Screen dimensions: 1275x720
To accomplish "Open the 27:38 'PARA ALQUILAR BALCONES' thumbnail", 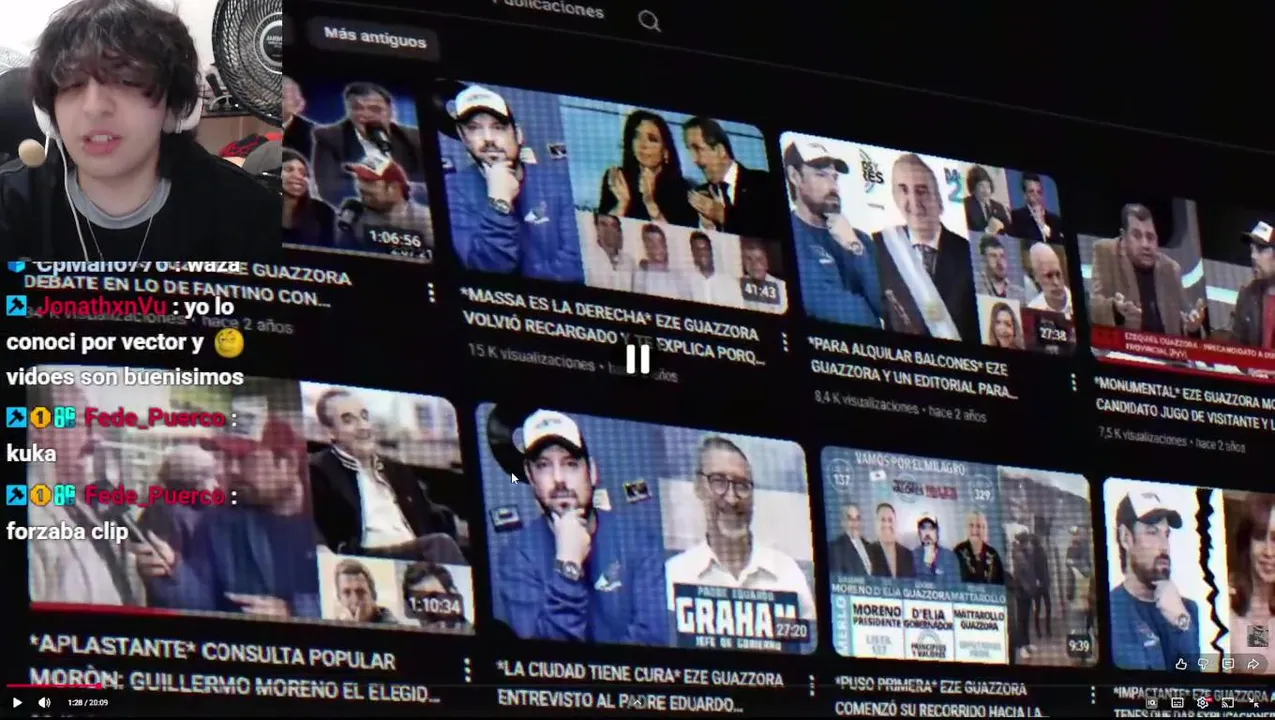I will (927, 243).
